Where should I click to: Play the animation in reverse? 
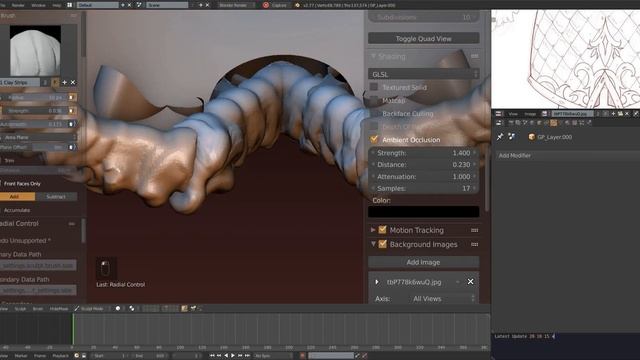(x=226, y=356)
